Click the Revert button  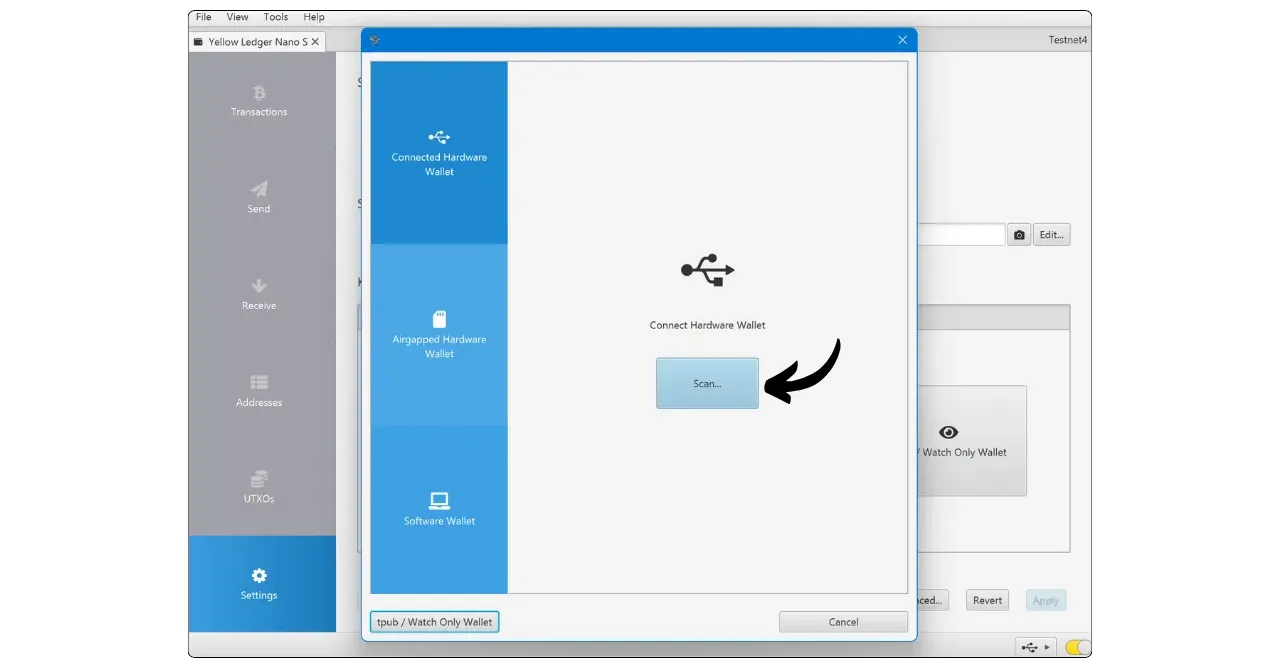tap(987, 600)
